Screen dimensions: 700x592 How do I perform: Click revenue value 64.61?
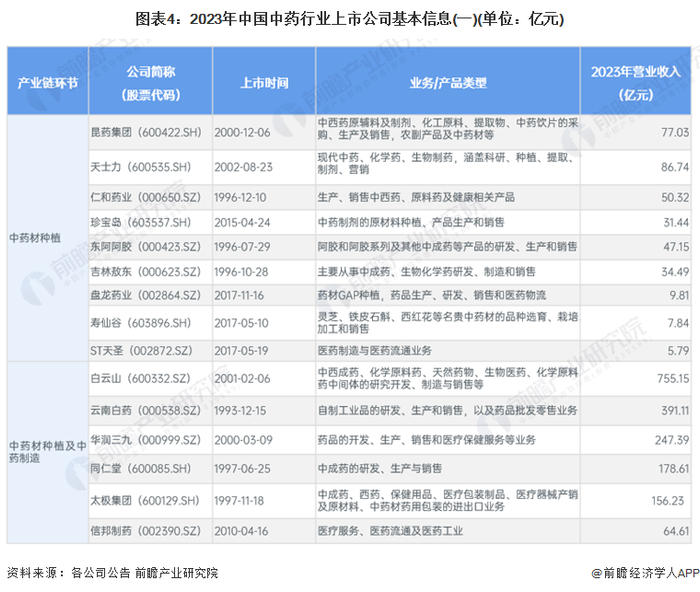point(676,531)
